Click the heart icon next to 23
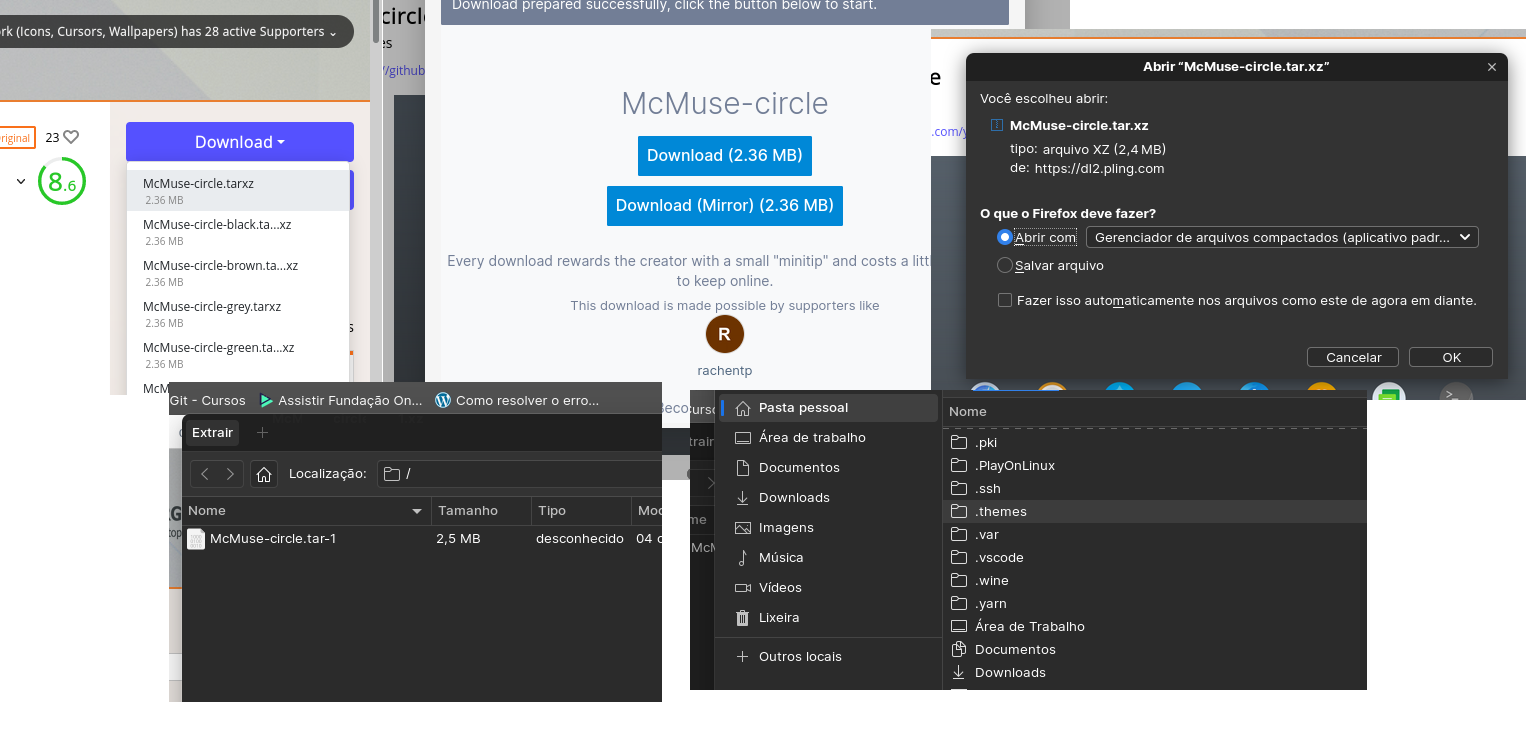 tap(71, 137)
